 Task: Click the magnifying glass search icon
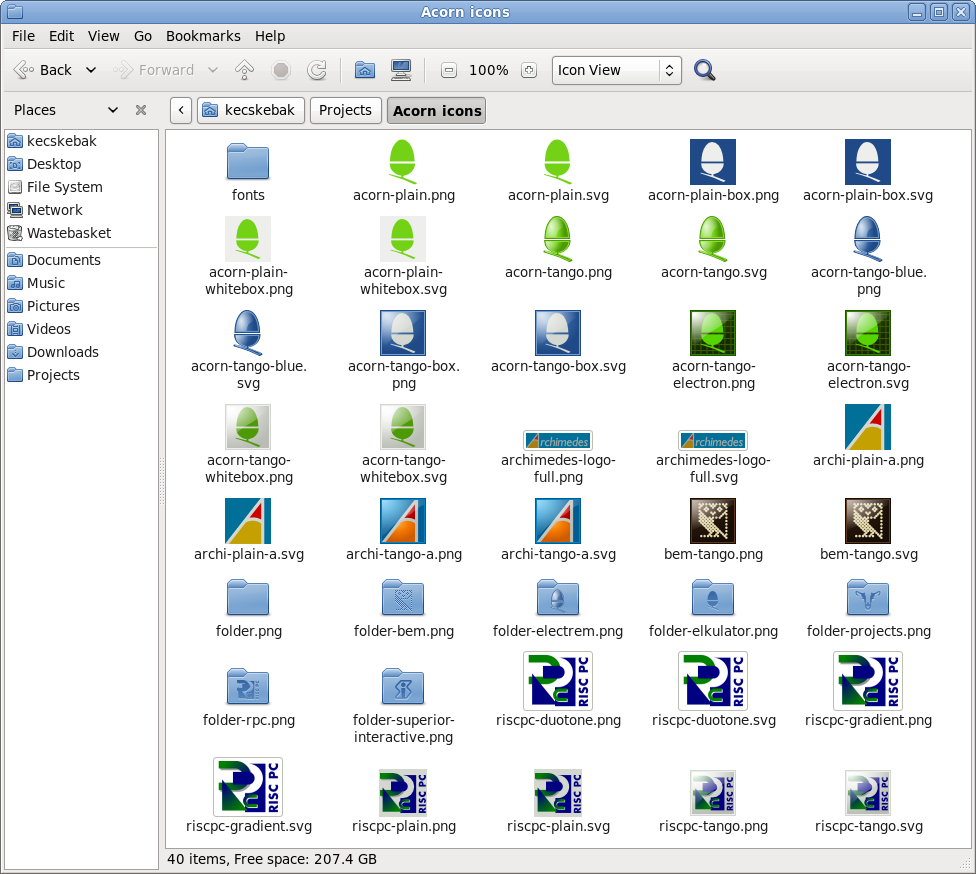705,70
